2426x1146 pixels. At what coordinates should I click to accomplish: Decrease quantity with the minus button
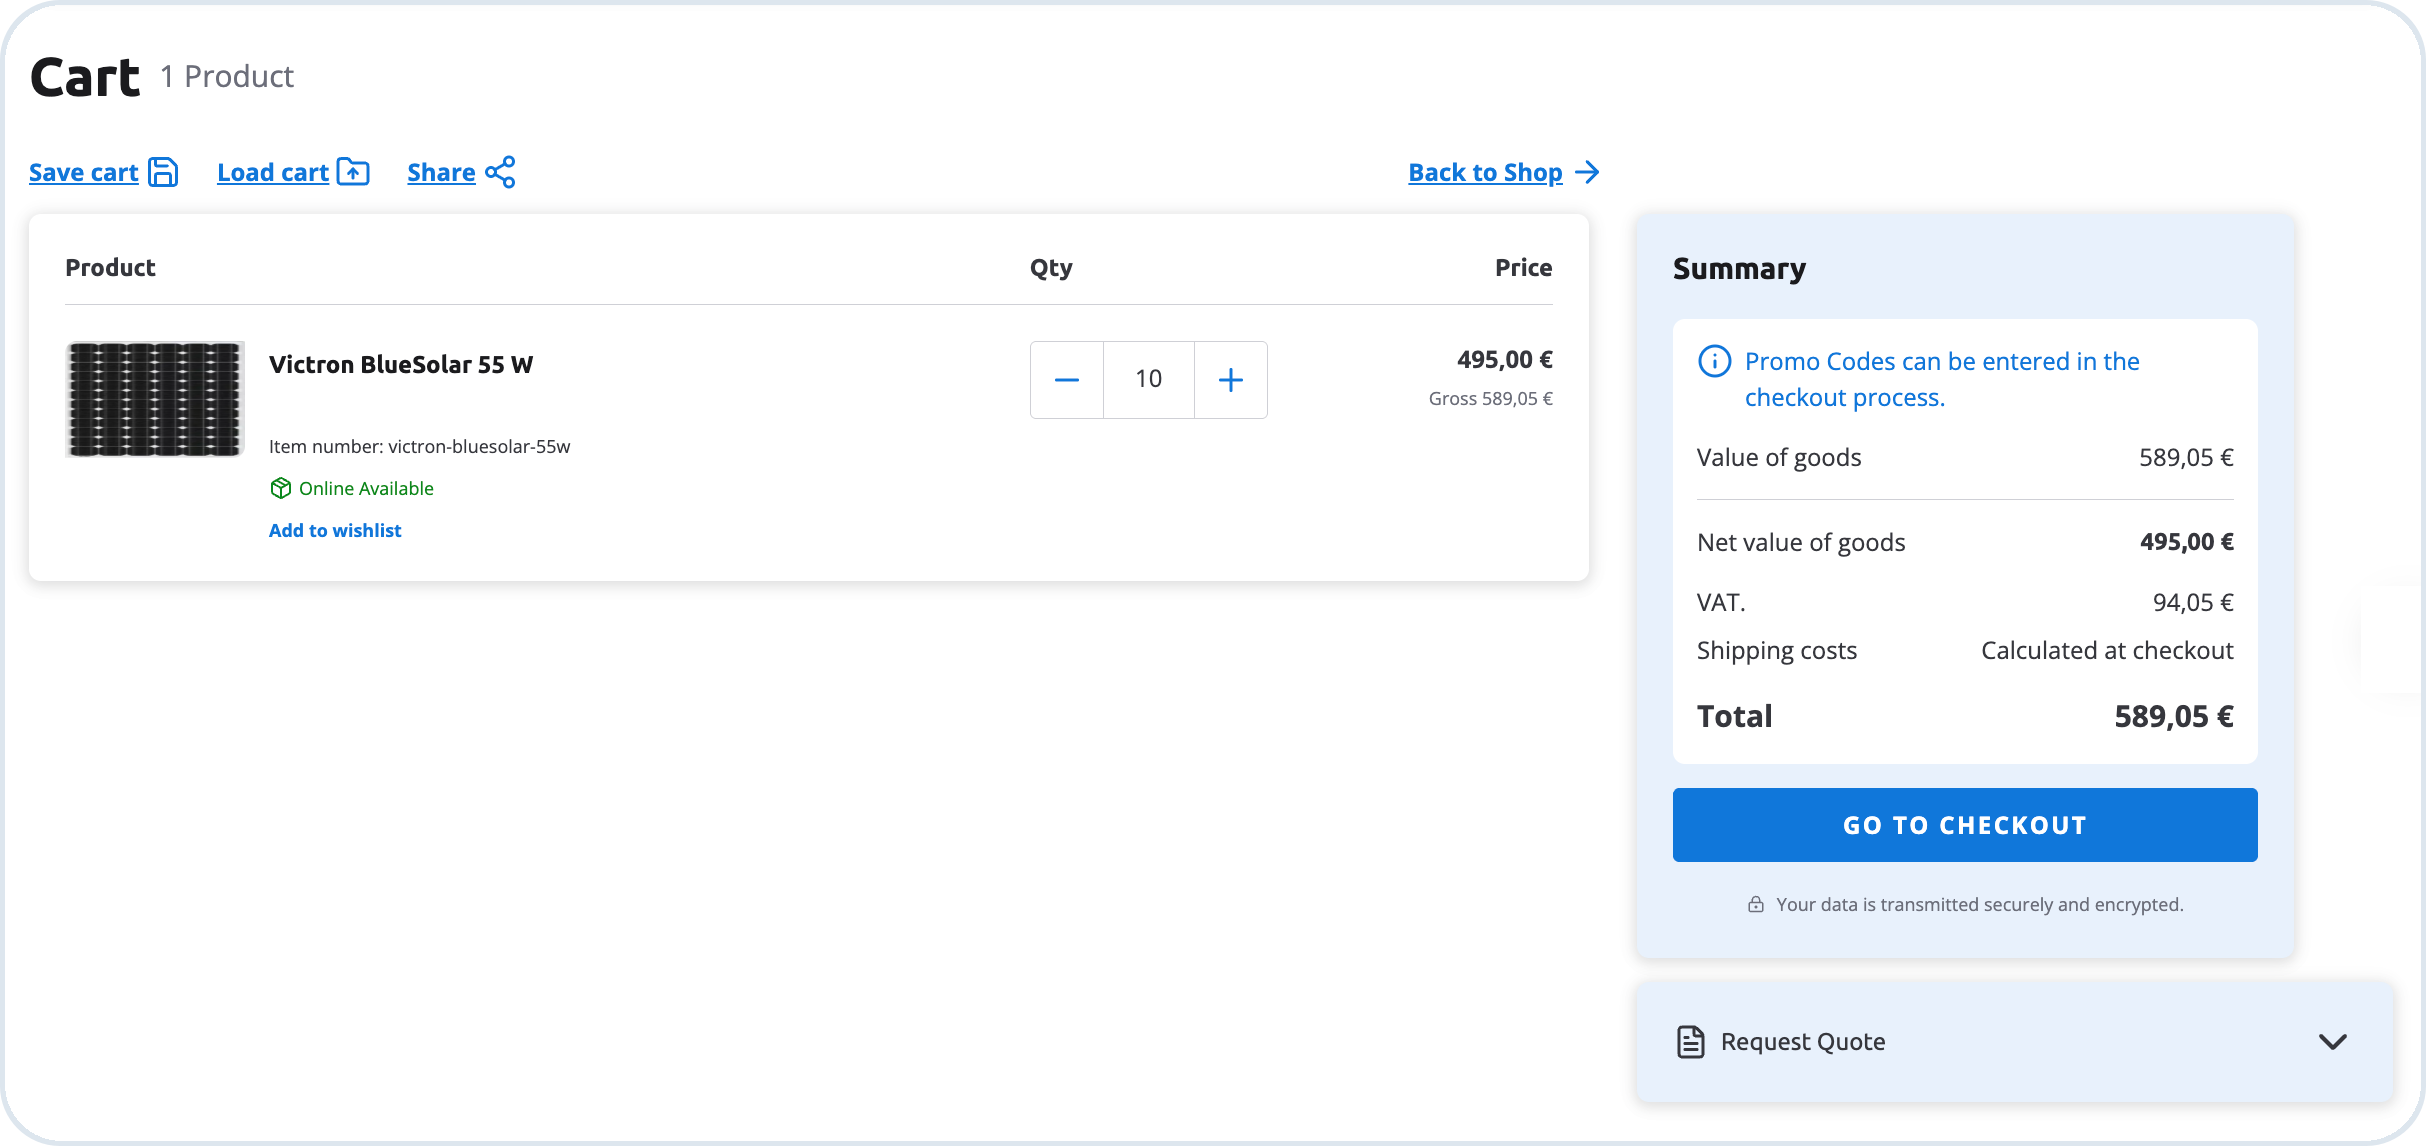[x=1067, y=380]
